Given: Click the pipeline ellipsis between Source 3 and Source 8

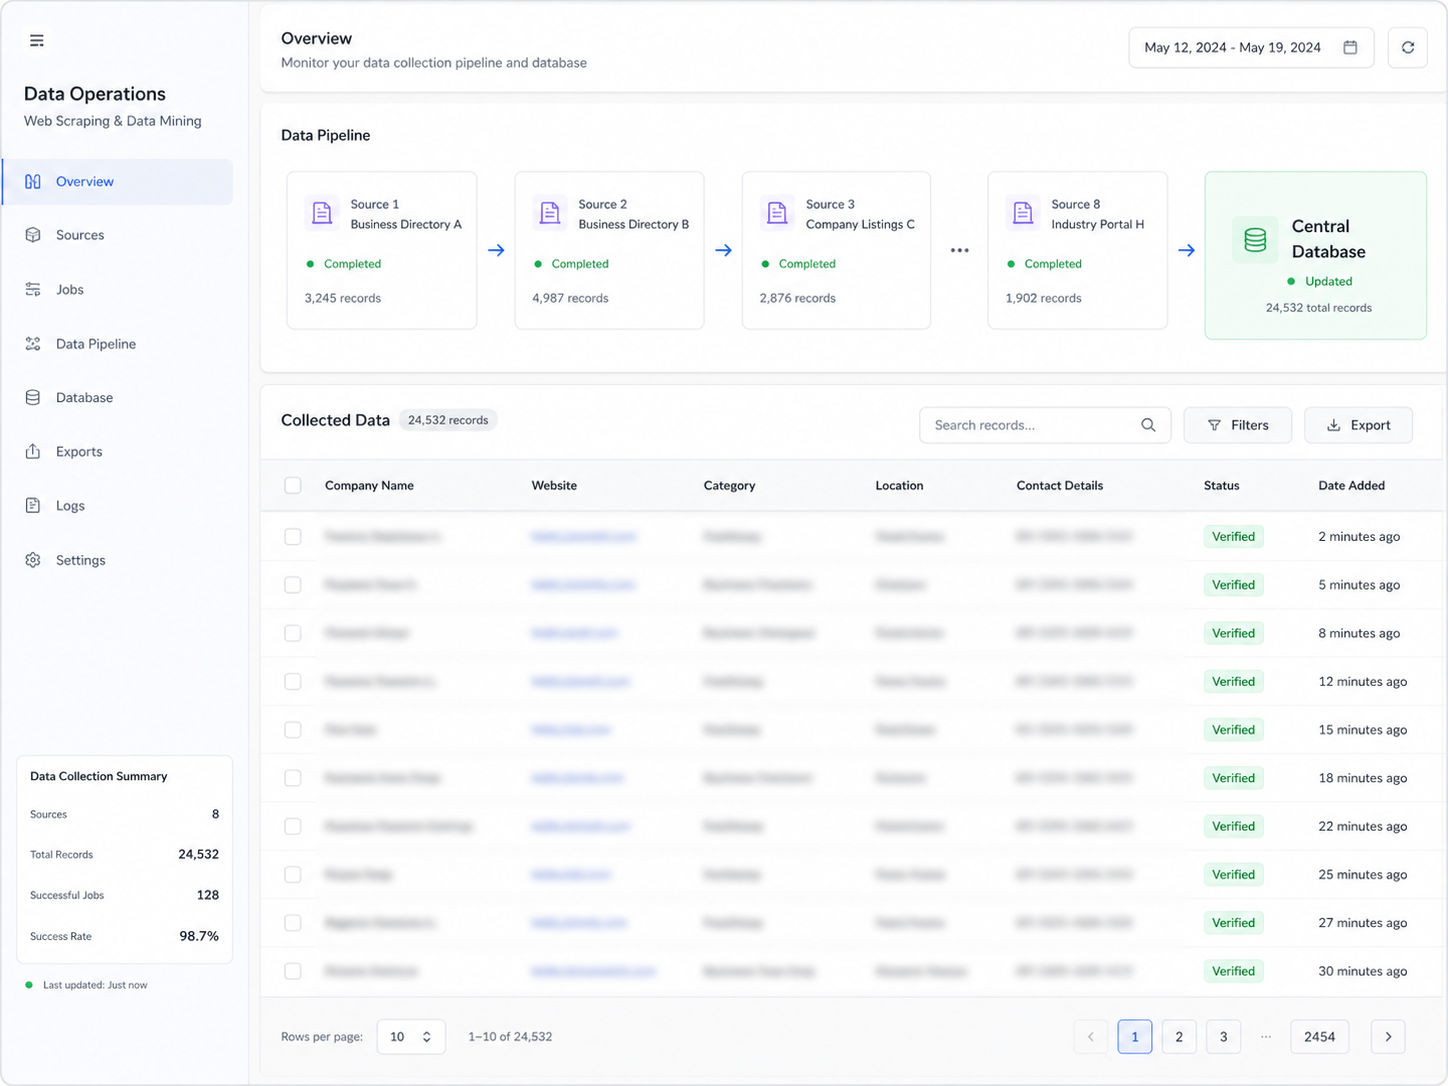Looking at the screenshot, I should (960, 250).
